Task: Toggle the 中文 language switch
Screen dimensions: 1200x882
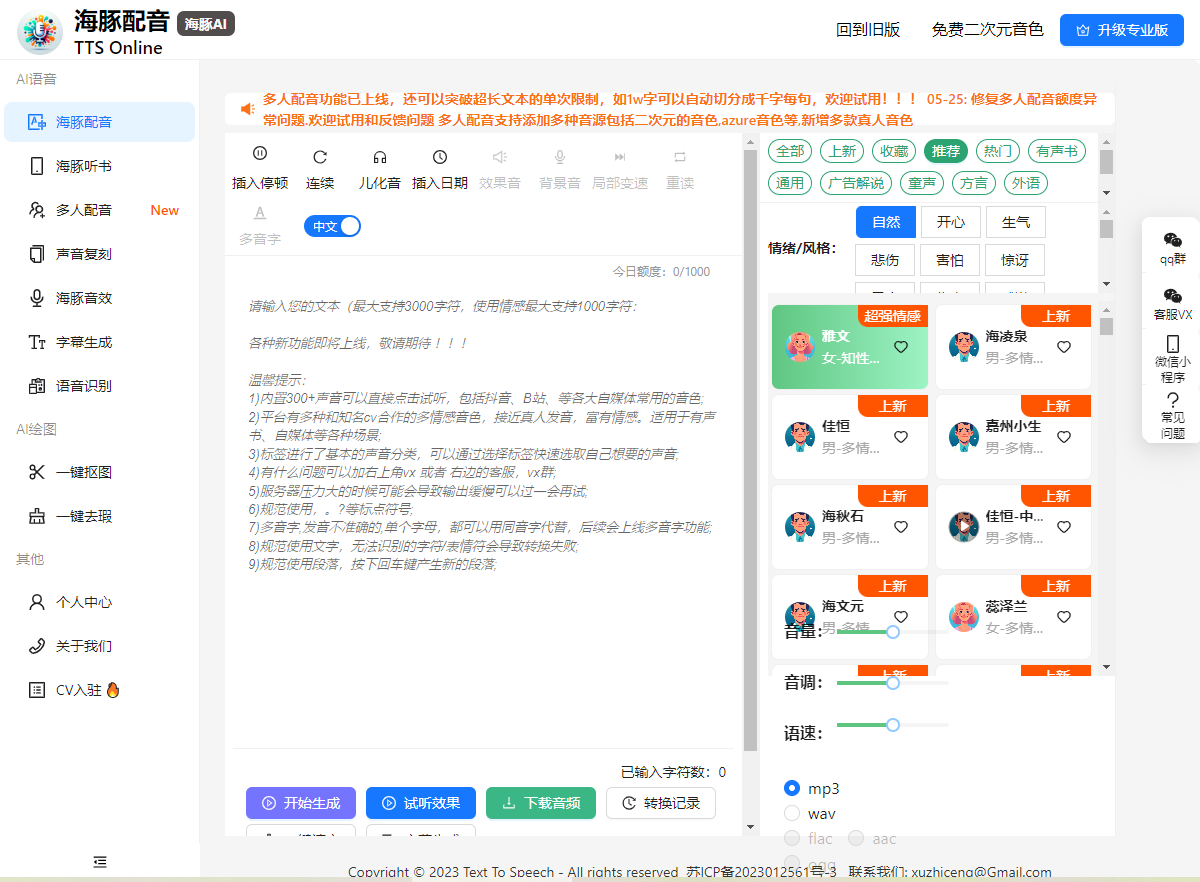Action: (x=332, y=226)
